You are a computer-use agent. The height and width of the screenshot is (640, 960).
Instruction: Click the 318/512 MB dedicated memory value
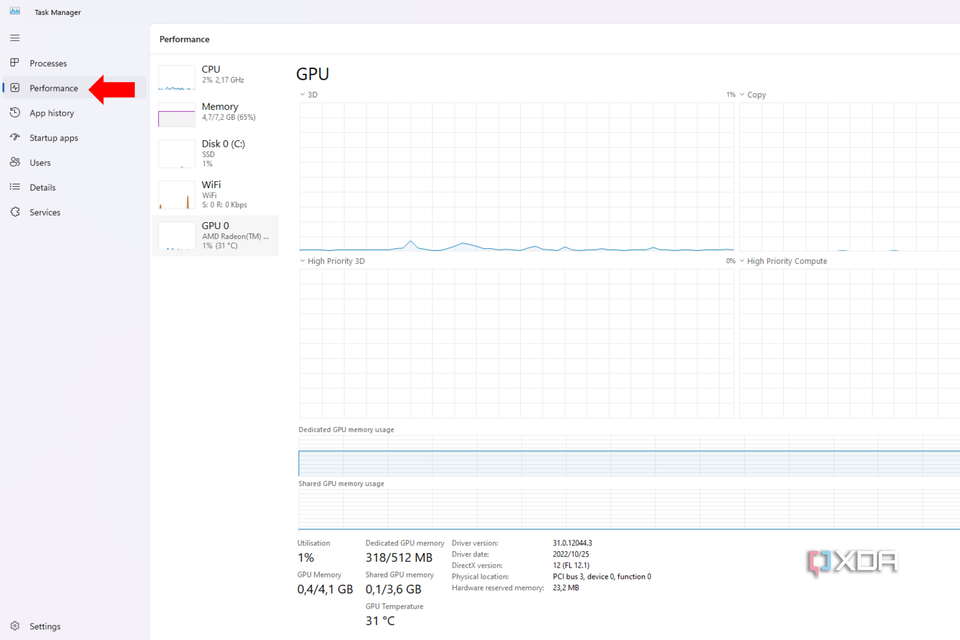(399, 557)
